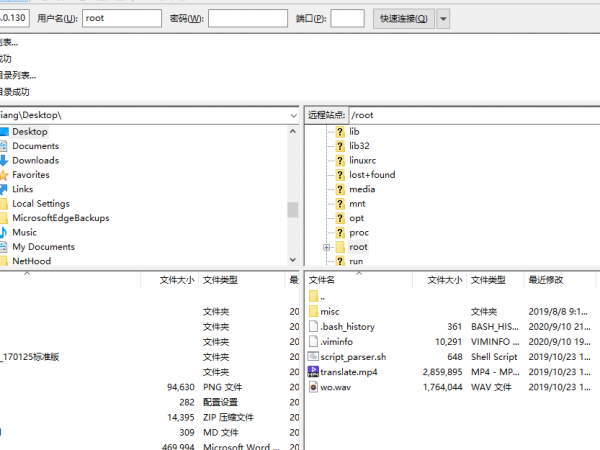
Task: Sort remote files by 最近修改 column
Action: point(560,280)
